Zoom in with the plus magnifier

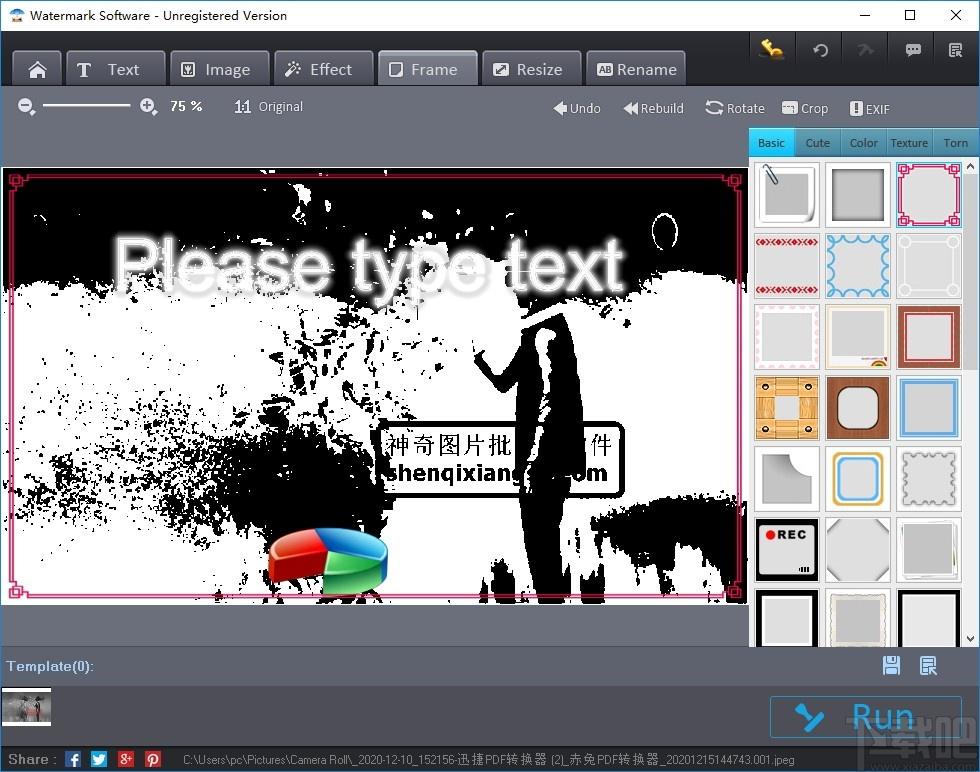(148, 106)
